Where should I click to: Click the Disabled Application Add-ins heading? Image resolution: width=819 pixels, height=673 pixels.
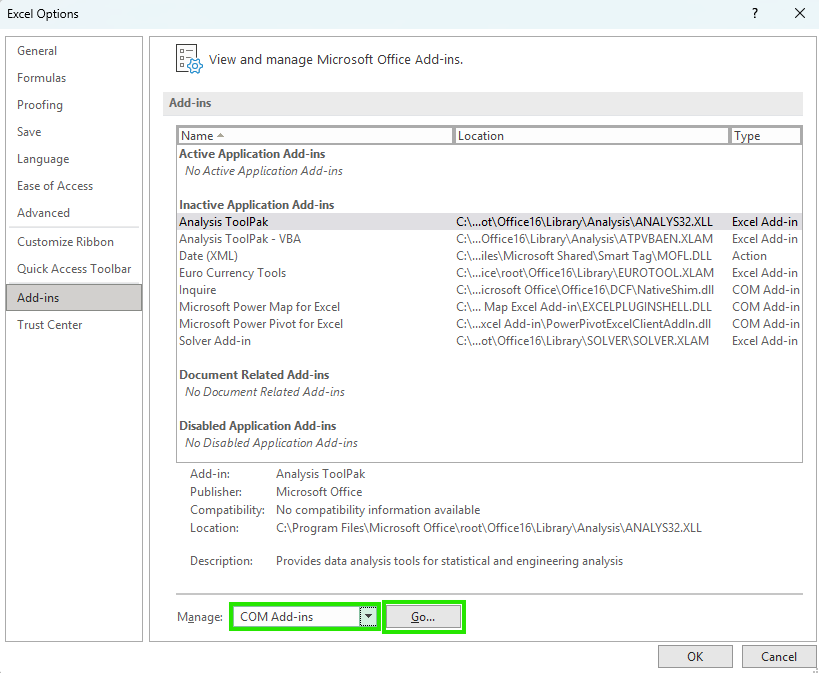258,426
